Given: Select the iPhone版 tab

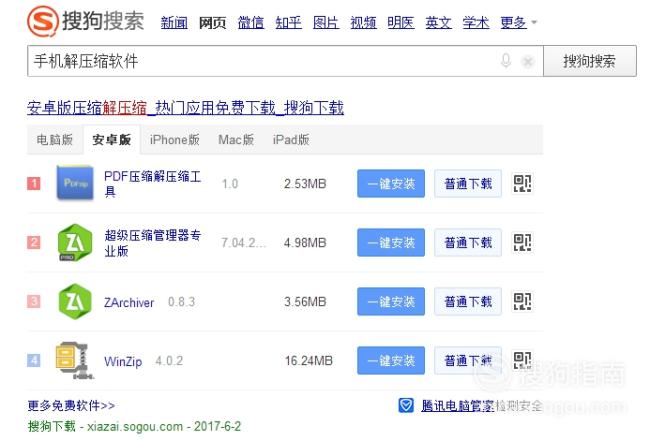Looking at the screenshot, I should (175, 140).
